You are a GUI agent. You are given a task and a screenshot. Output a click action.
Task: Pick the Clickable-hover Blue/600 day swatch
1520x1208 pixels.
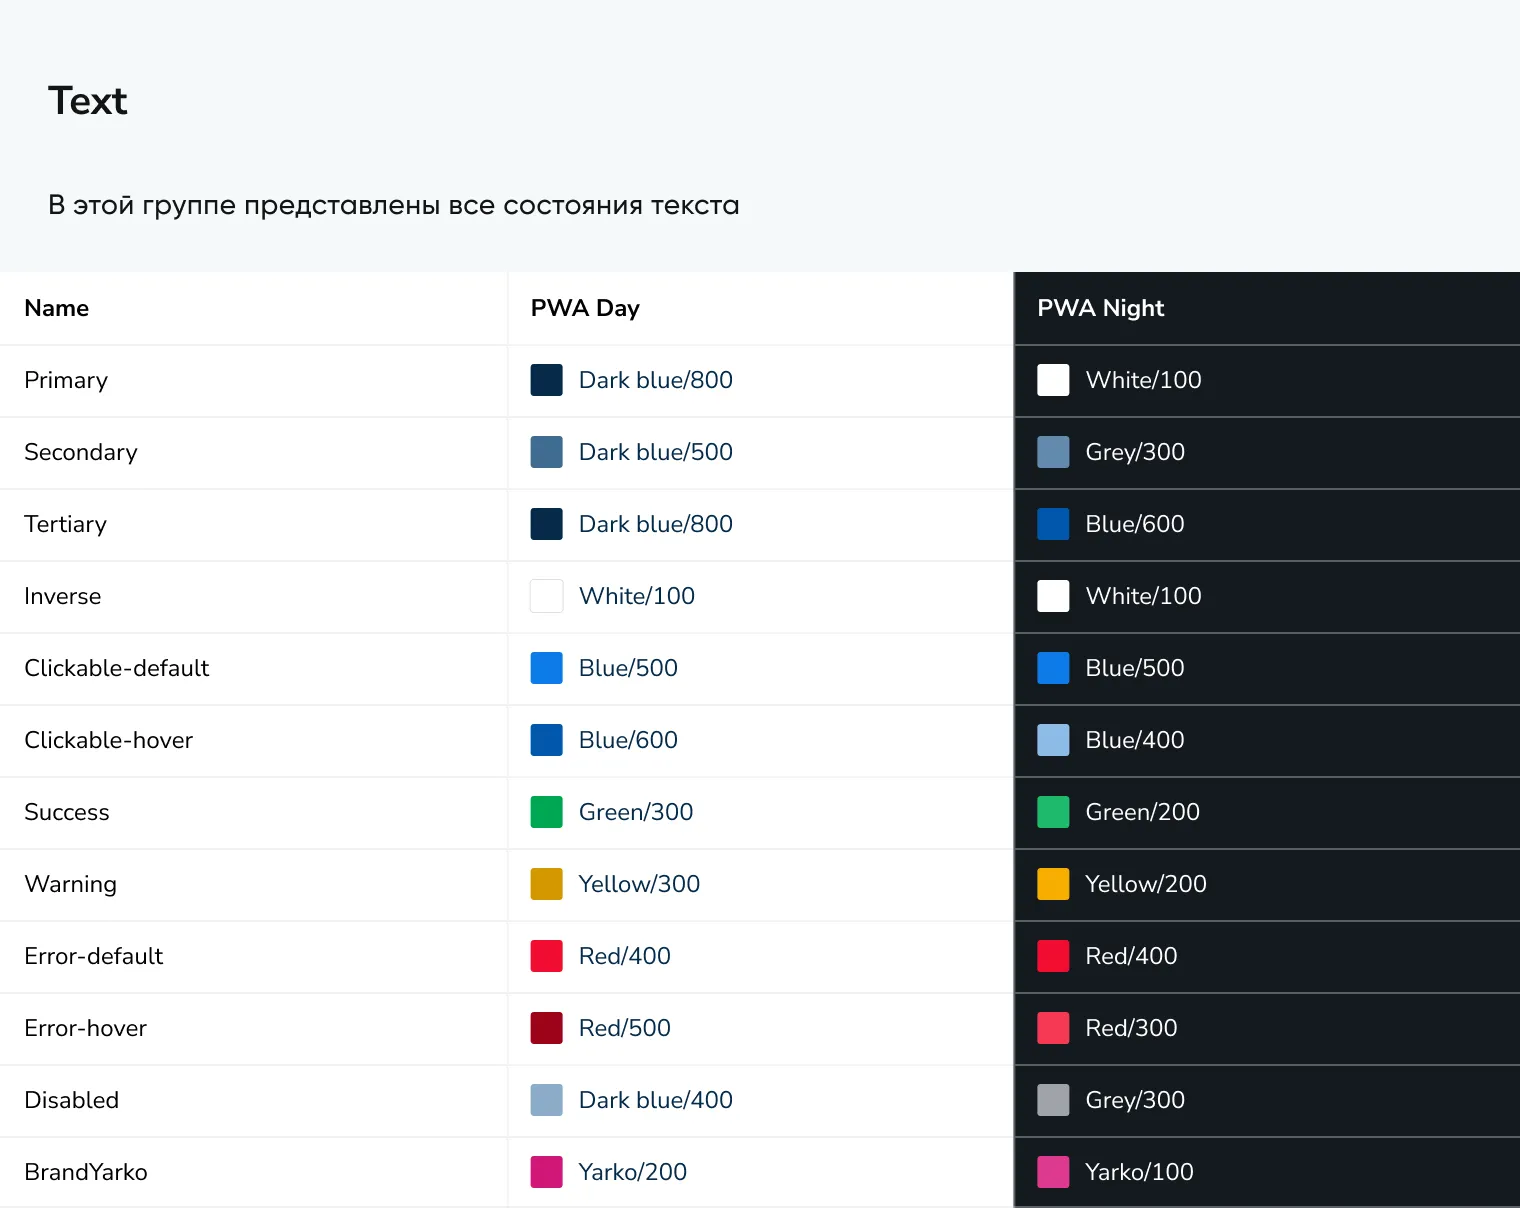[x=546, y=740]
